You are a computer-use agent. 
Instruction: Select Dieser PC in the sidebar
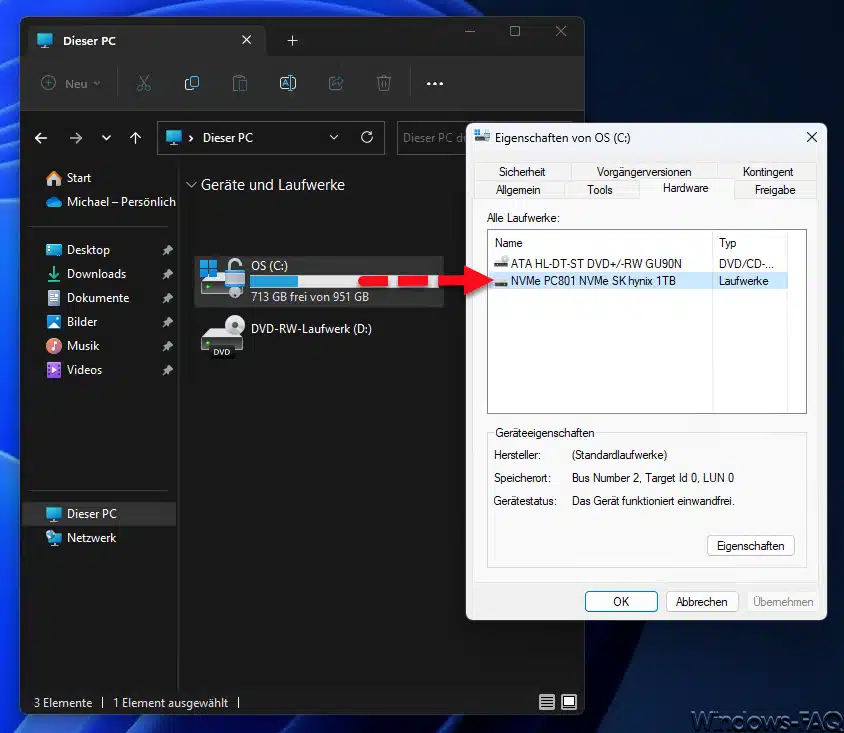99,514
